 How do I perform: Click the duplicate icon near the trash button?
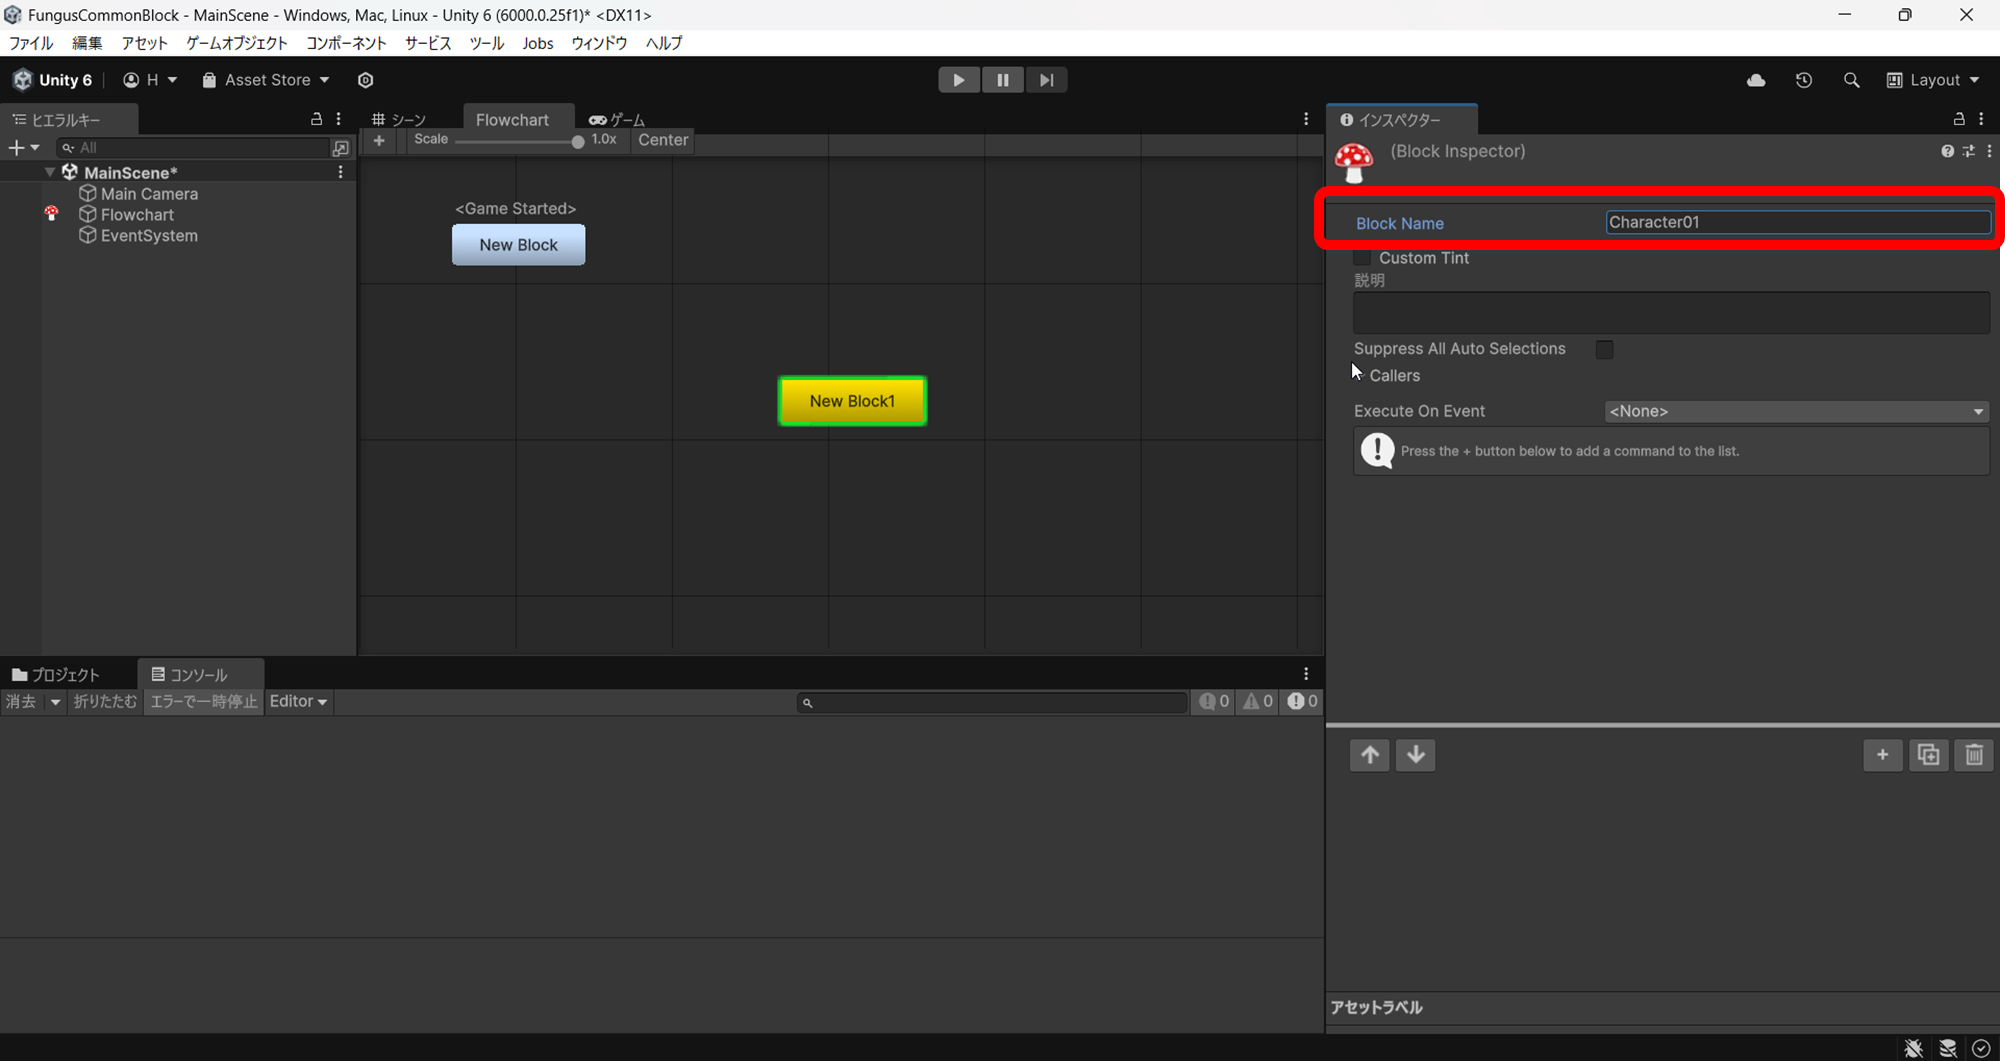1928,755
